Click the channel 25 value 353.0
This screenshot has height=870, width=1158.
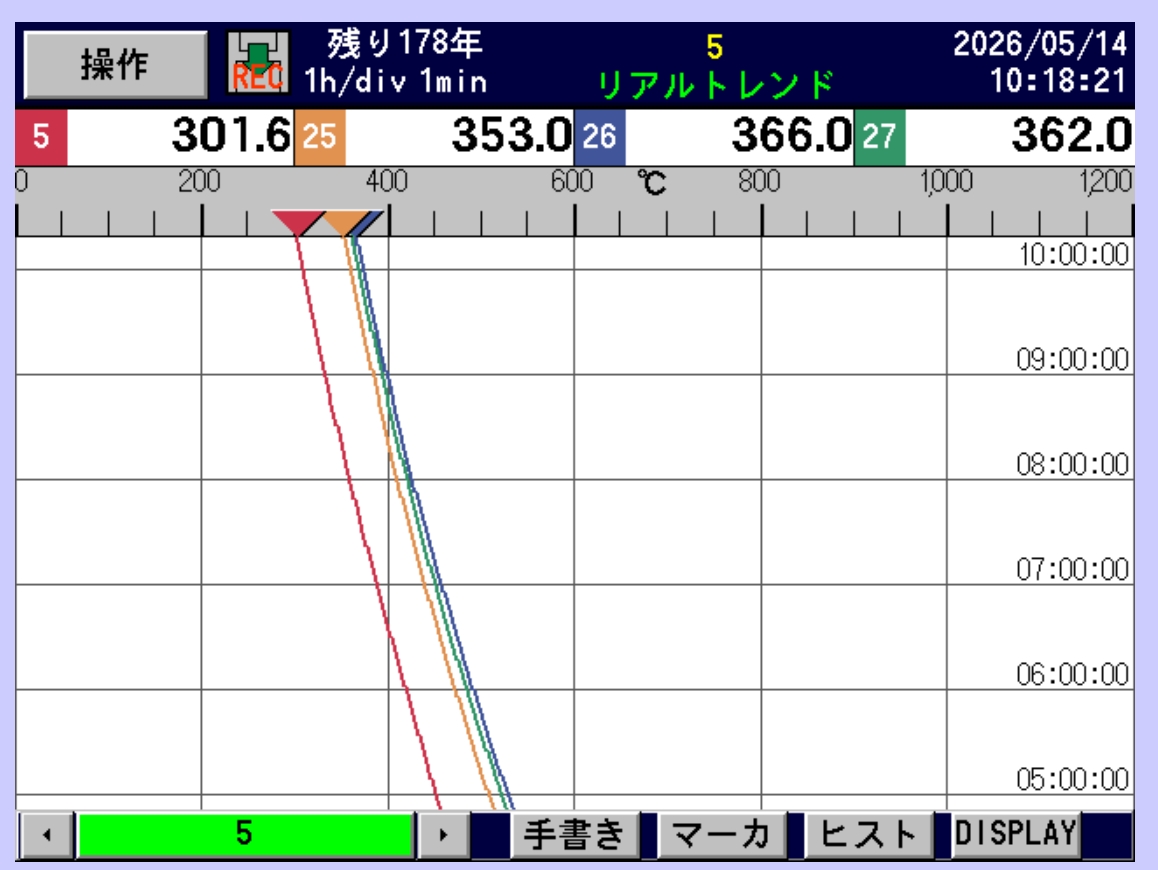[512, 136]
